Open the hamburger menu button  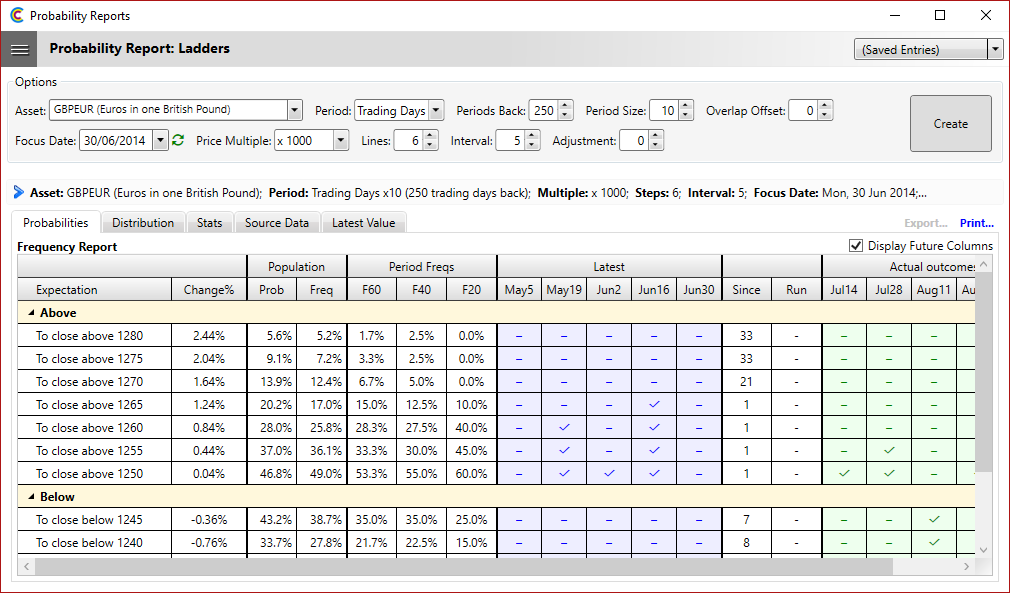(x=19, y=49)
